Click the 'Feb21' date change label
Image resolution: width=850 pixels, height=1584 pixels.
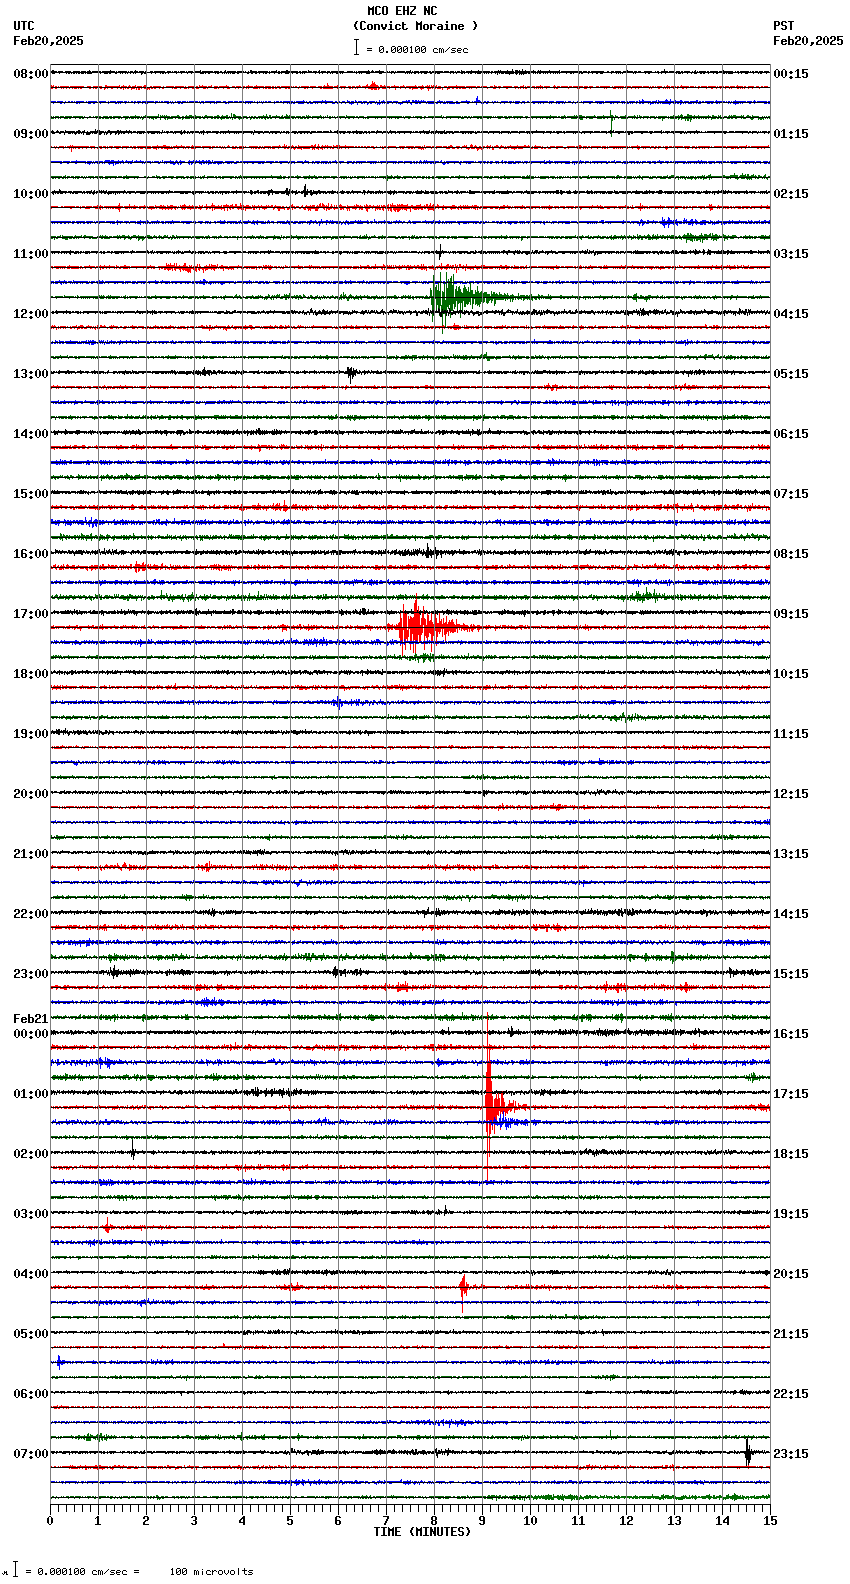pyautogui.click(x=30, y=1019)
